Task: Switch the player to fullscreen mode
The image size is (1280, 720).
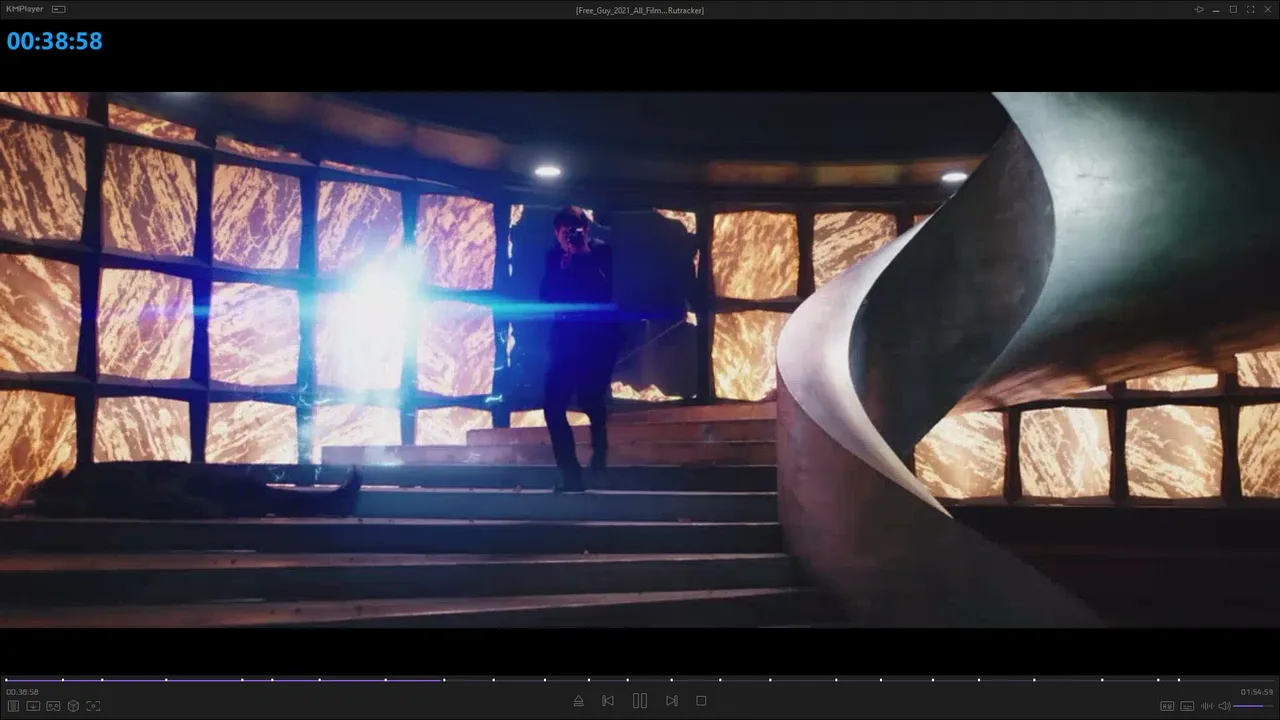Action: pos(1250,9)
